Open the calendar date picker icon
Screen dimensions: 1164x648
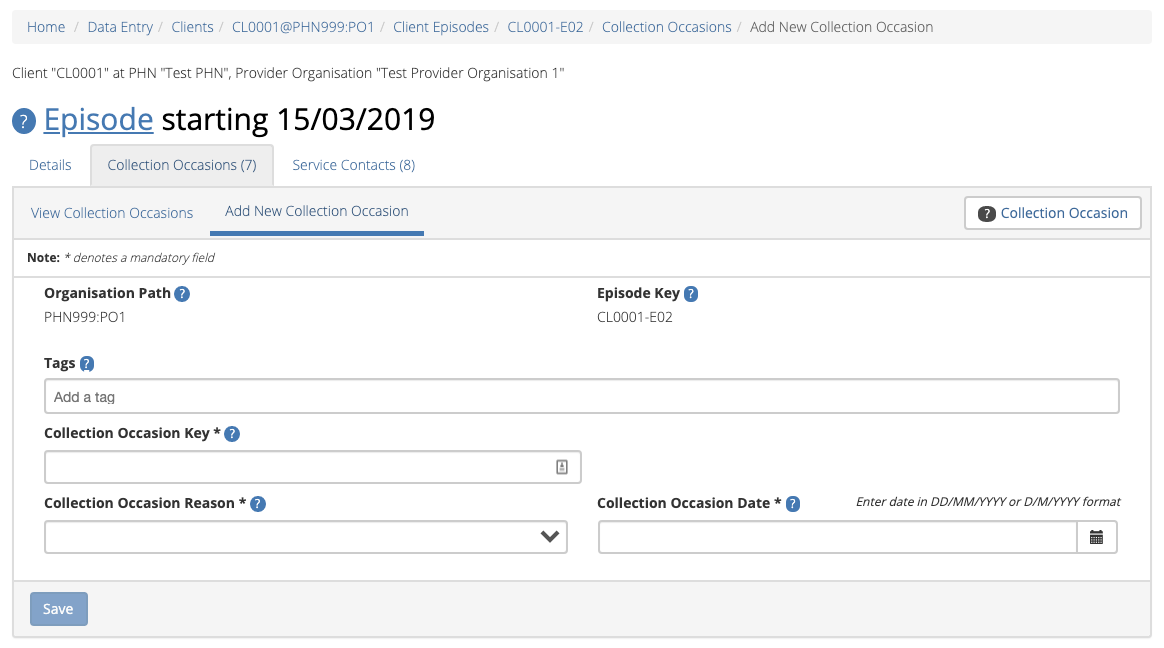point(1096,537)
